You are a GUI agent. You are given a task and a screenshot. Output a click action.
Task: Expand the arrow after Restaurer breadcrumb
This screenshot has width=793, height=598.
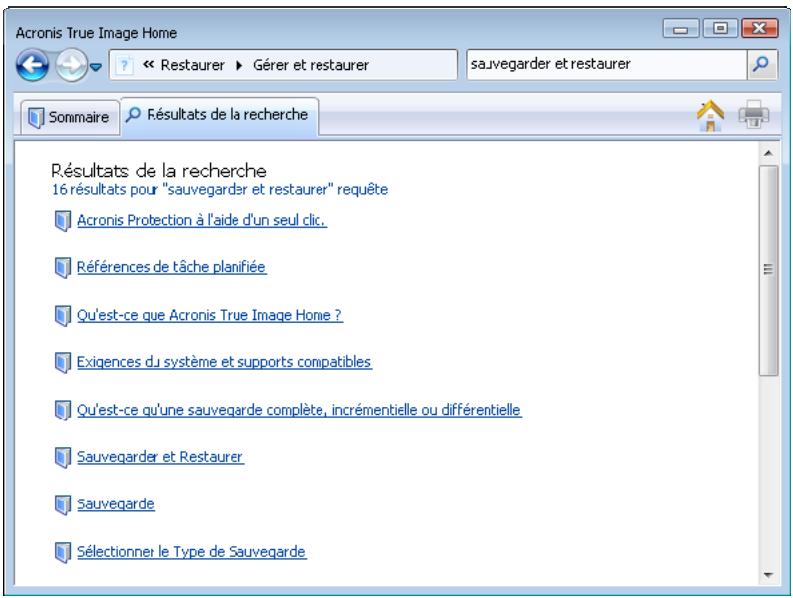click(239, 65)
